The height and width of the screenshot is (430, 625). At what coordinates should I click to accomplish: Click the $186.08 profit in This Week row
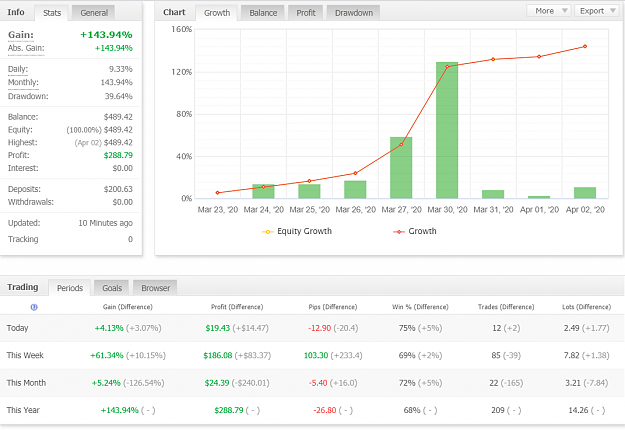pyautogui.click(x=218, y=355)
